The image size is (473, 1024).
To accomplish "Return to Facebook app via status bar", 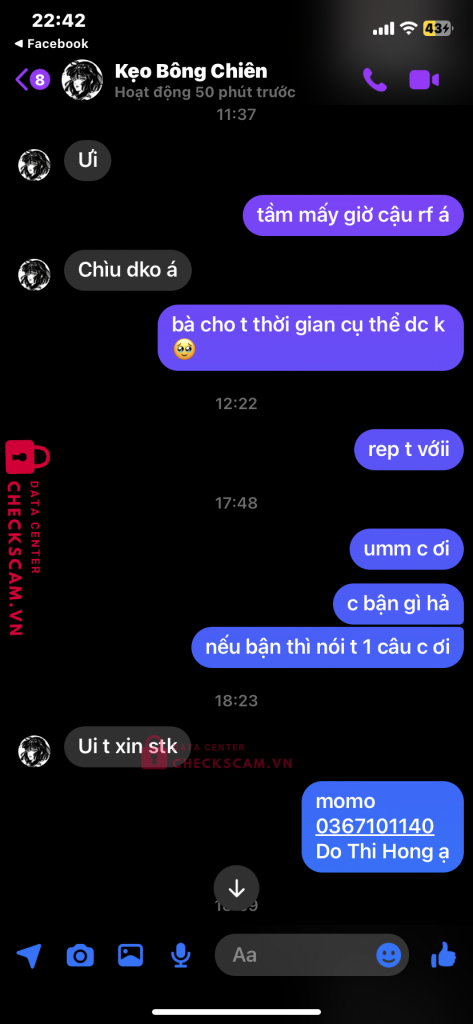I will point(51,44).
